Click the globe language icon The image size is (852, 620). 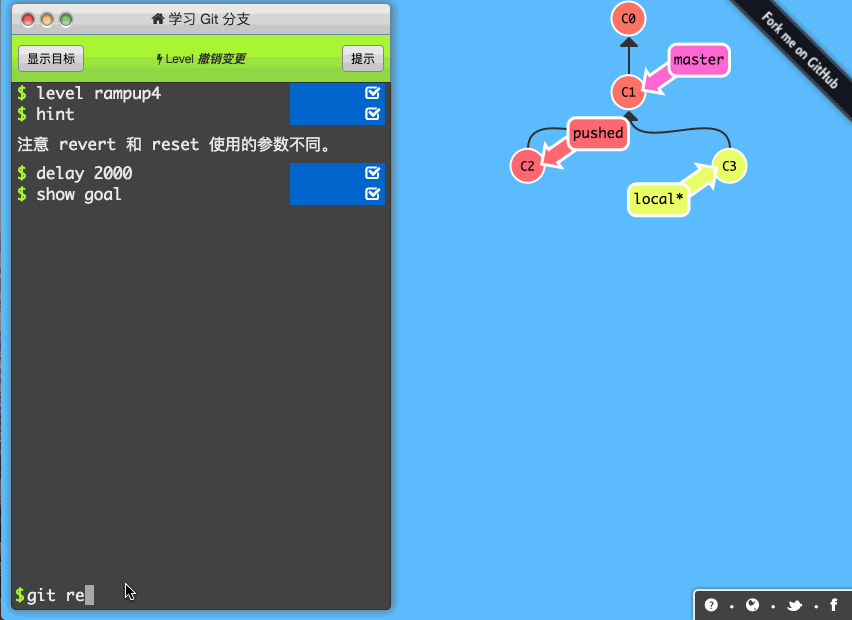point(752,605)
